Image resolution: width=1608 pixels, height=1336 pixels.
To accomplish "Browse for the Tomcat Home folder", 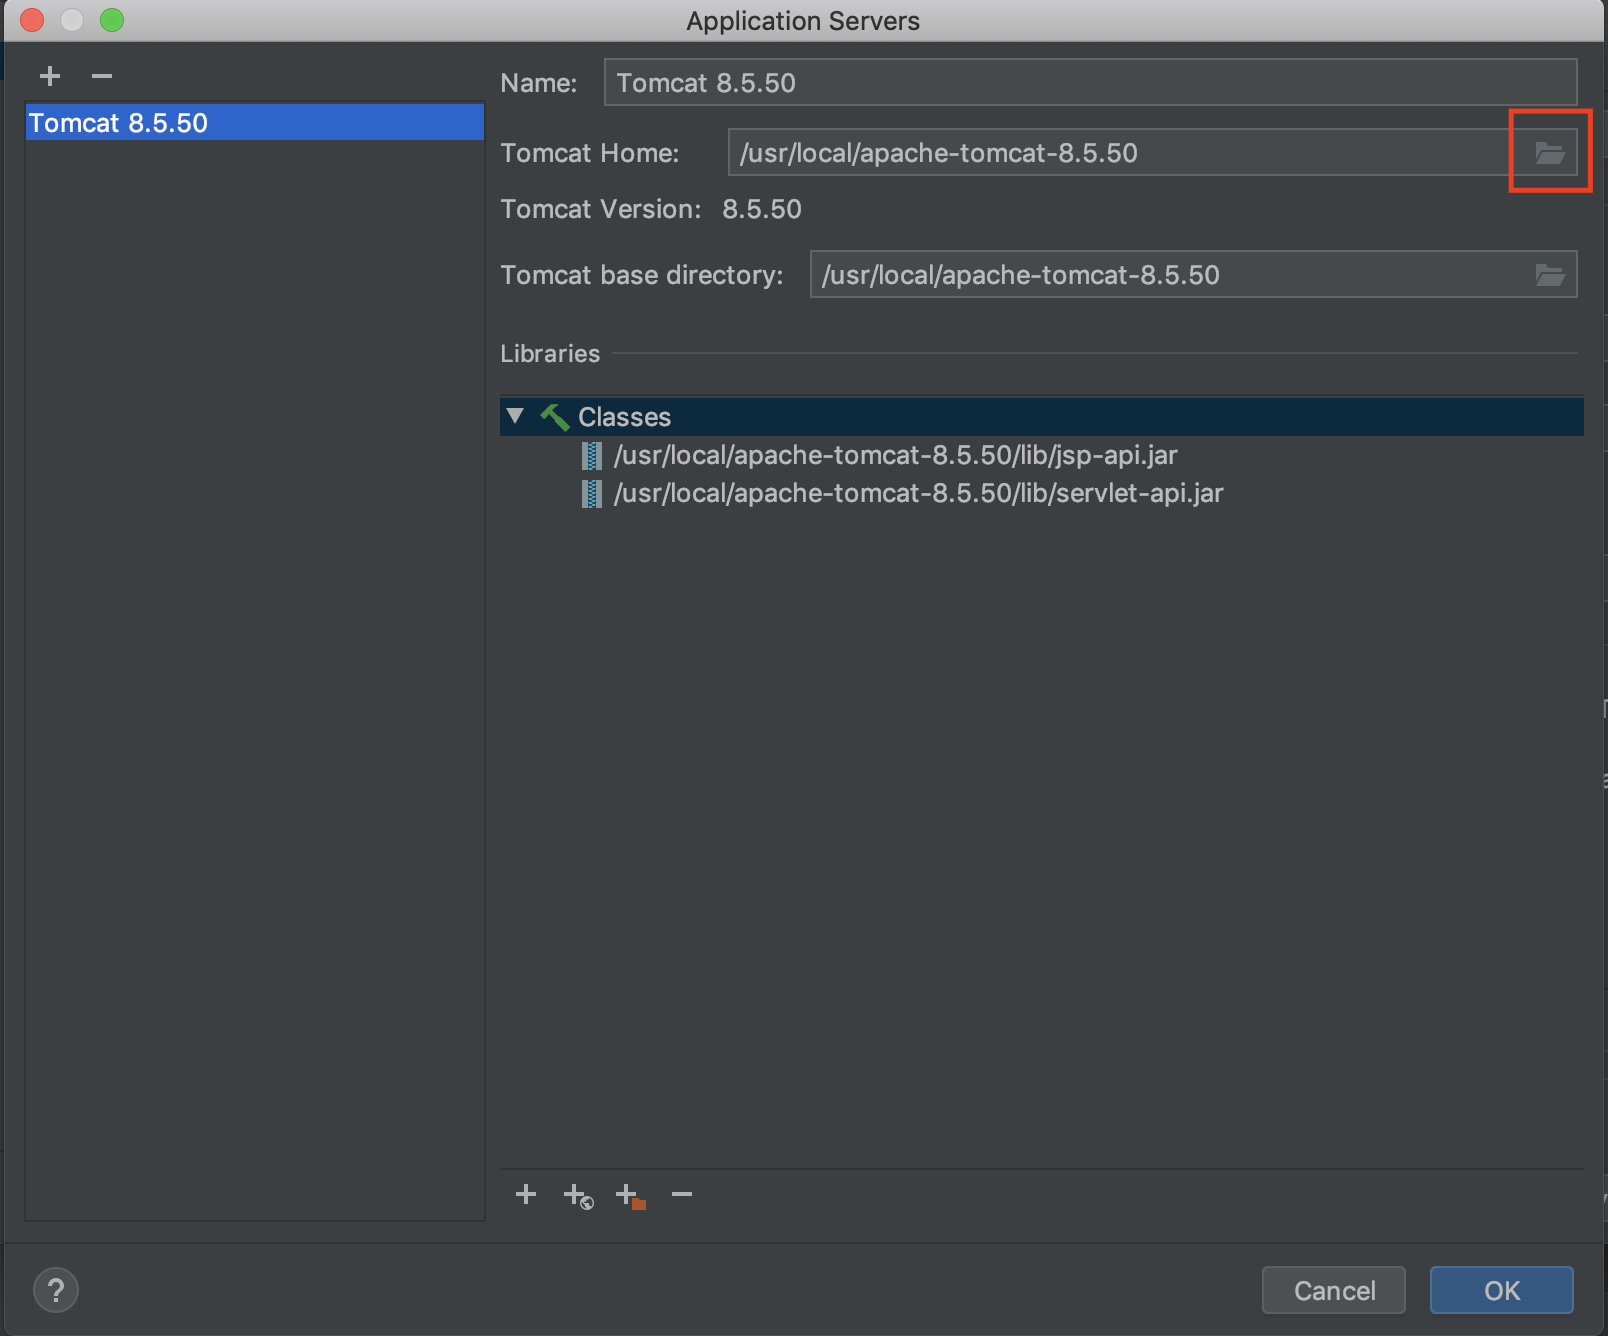I will click(1550, 153).
